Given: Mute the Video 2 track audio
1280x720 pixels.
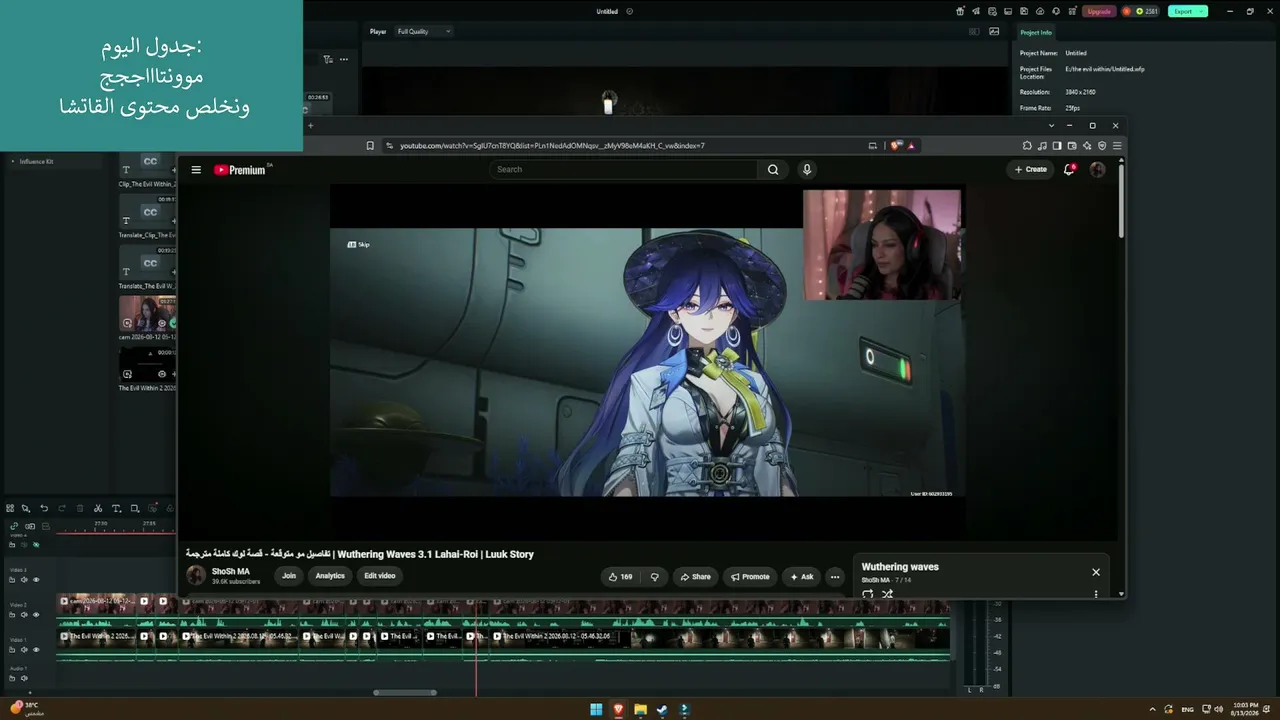Looking at the screenshot, I should pos(24,615).
